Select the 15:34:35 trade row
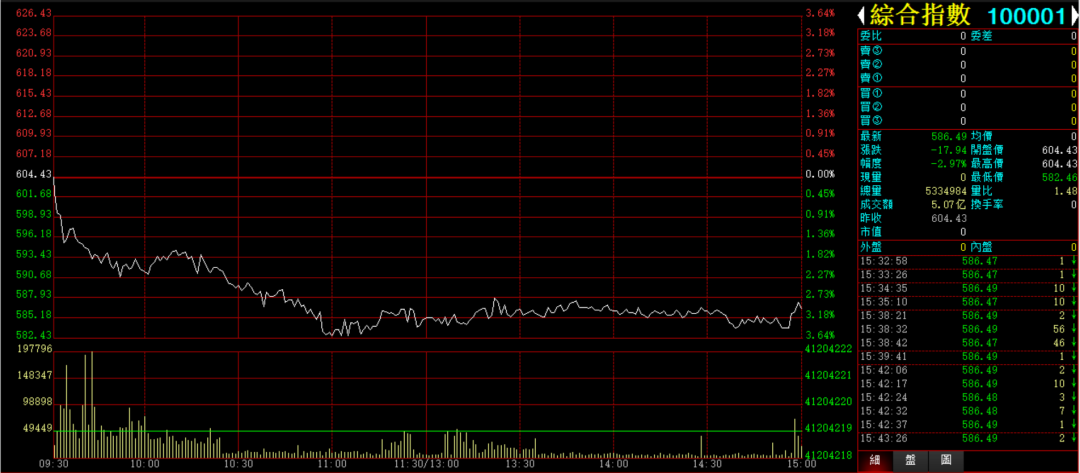 [968, 288]
